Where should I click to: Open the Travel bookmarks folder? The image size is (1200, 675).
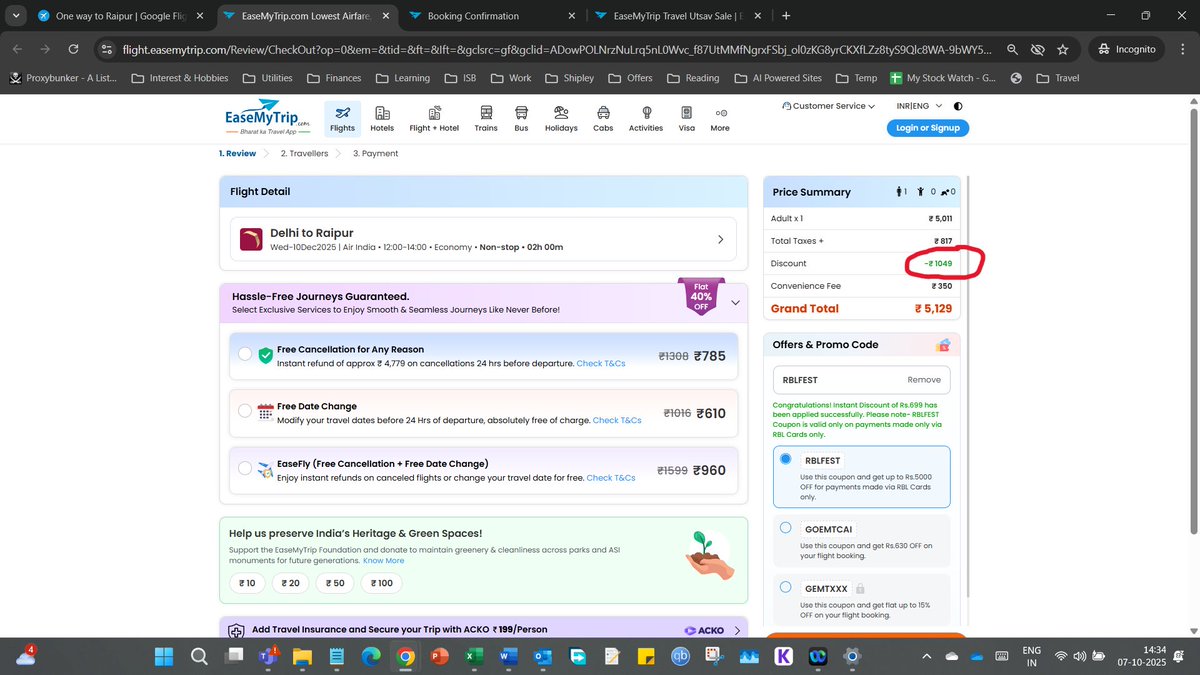[1058, 78]
